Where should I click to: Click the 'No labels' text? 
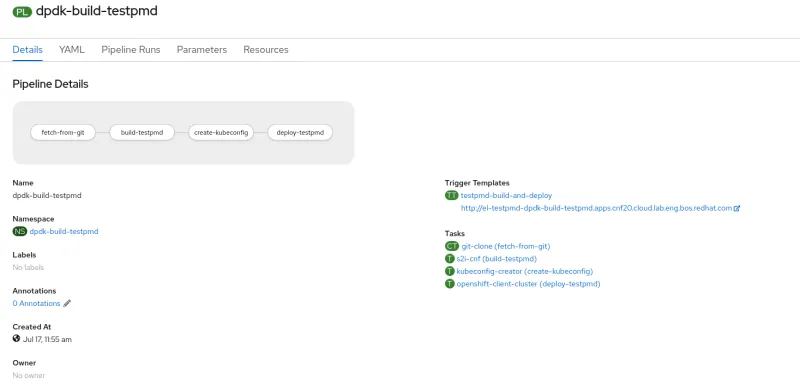click(28, 267)
